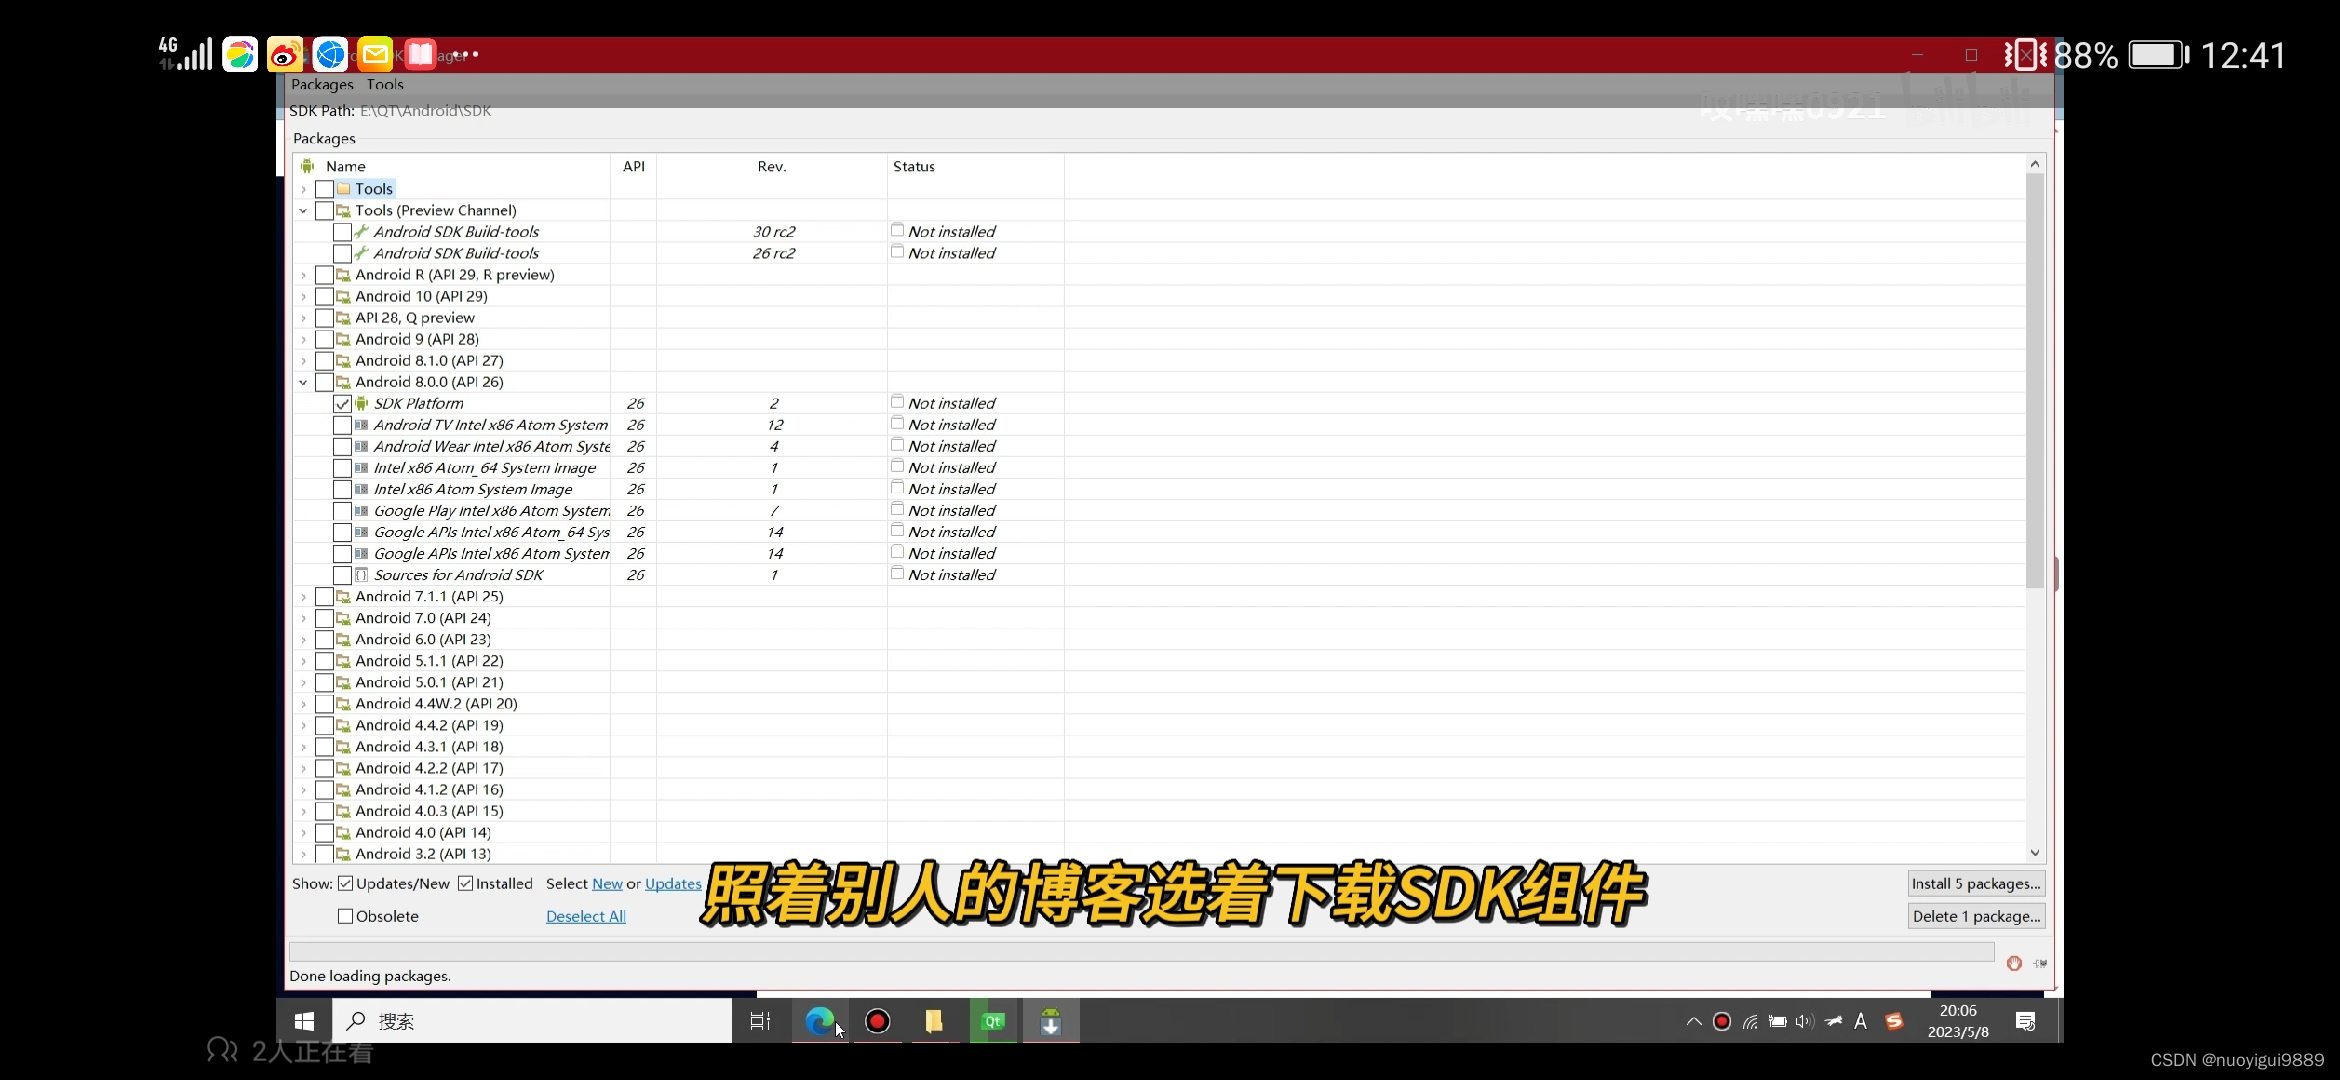This screenshot has width=2340, height=1080.
Task: Open Microsoft Edge from taskbar
Action: pyautogui.click(x=820, y=1021)
